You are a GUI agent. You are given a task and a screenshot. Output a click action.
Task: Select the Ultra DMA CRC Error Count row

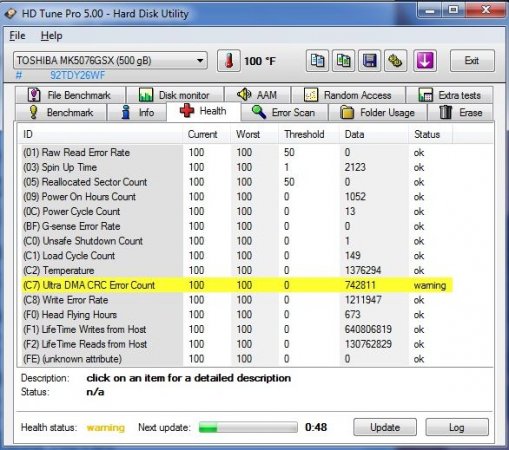pyautogui.click(x=237, y=285)
